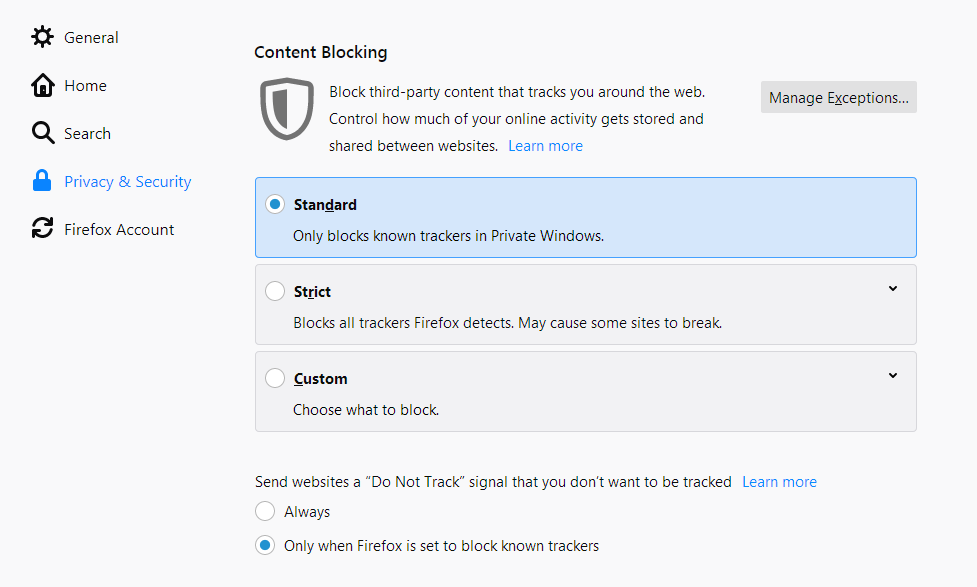This screenshot has width=977, height=587.
Task: Click the Home settings label
Action: pos(85,85)
